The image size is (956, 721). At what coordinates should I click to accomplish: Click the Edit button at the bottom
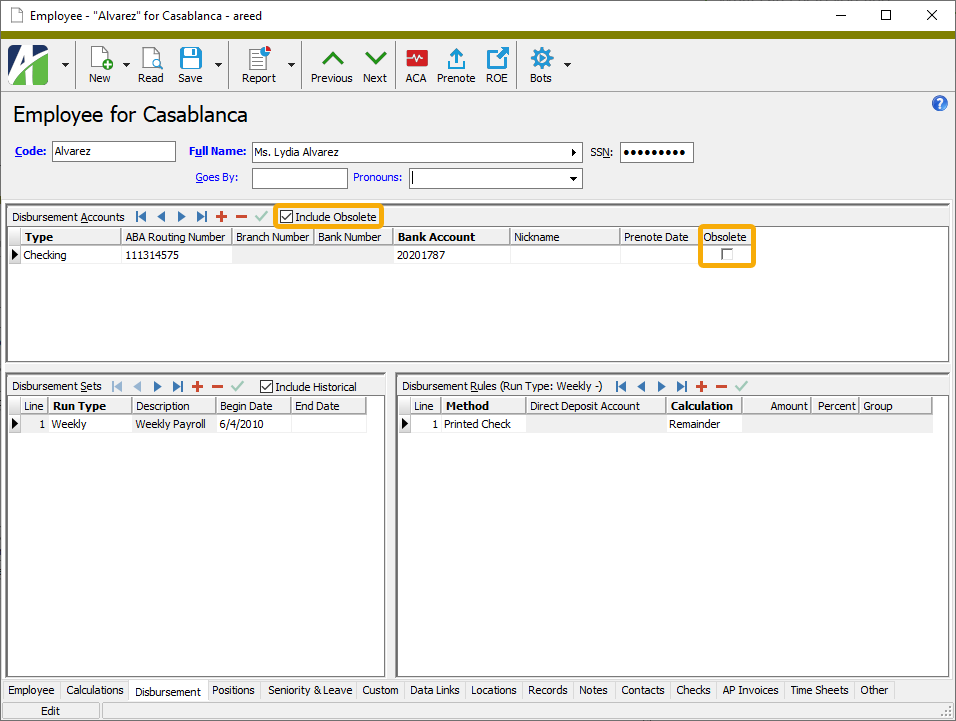(51, 710)
